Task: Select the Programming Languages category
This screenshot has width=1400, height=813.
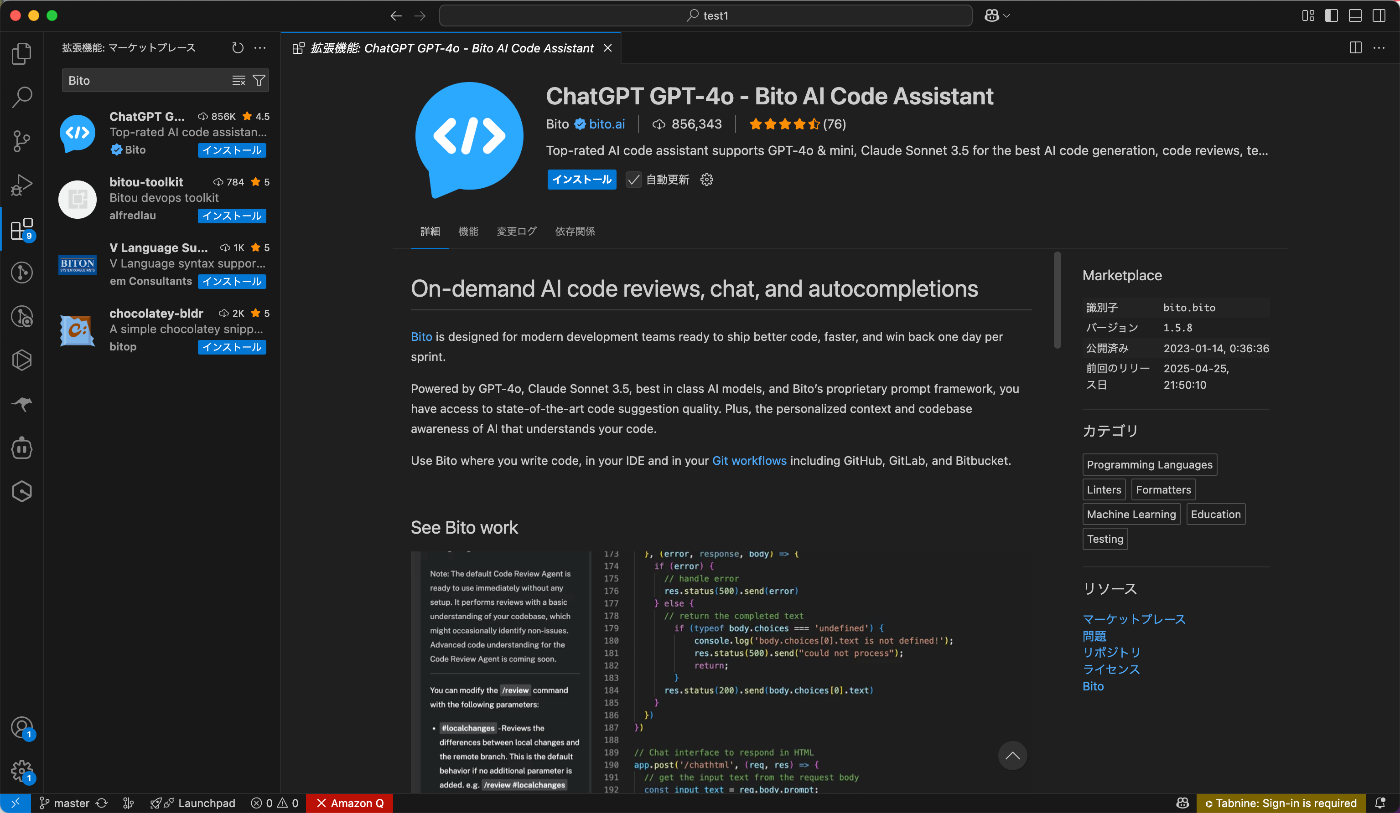Action: click(x=1150, y=465)
